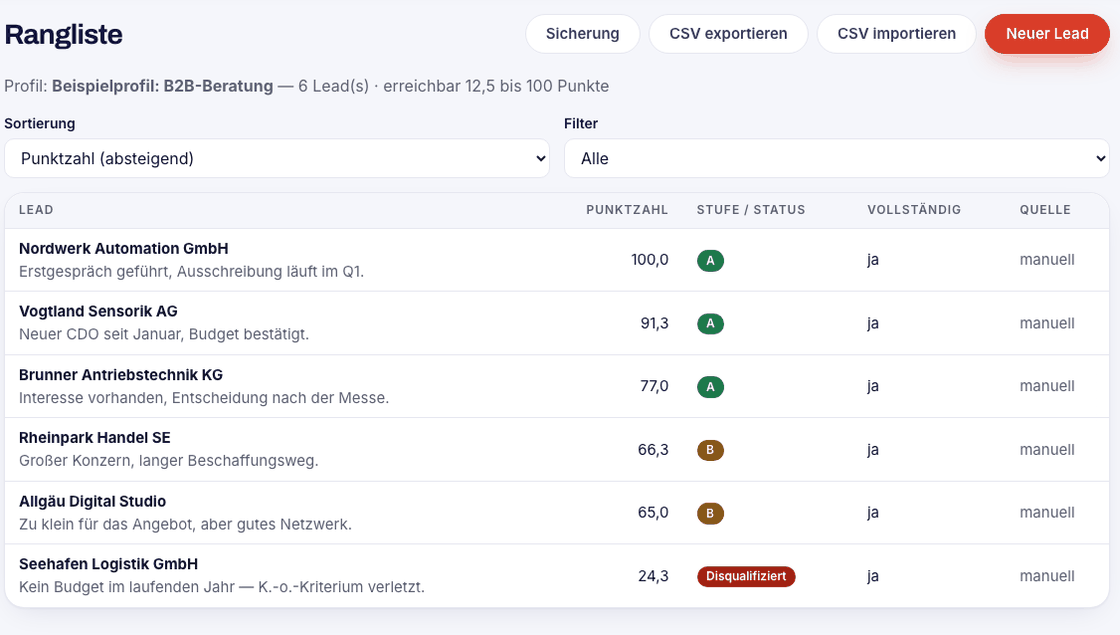Click the B badge for Rheinpark Handel

pos(710,450)
